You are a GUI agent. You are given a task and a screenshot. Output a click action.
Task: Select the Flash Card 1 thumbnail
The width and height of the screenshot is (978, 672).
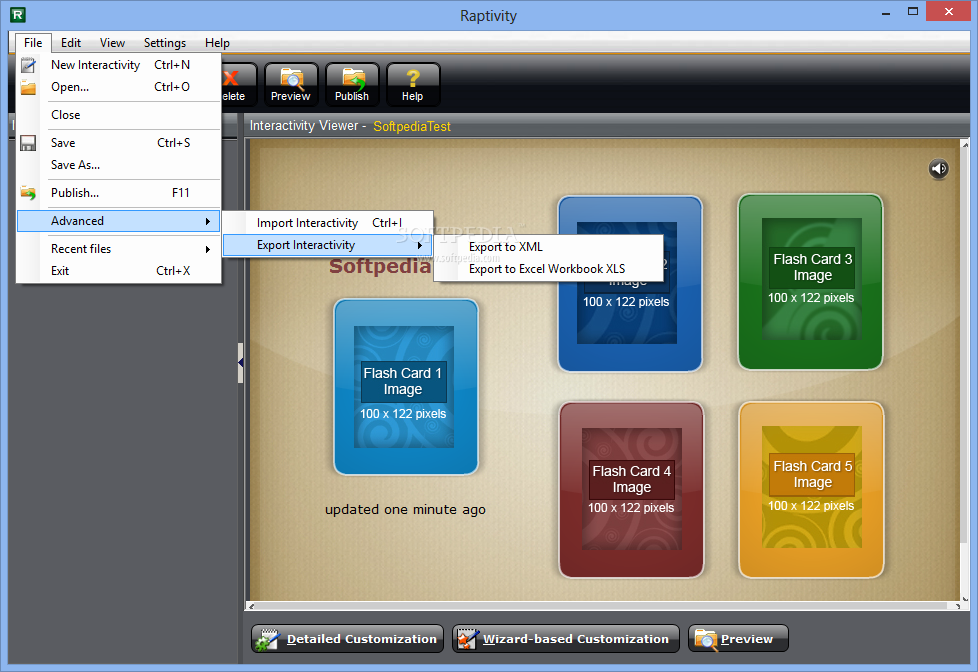click(x=406, y=387)
